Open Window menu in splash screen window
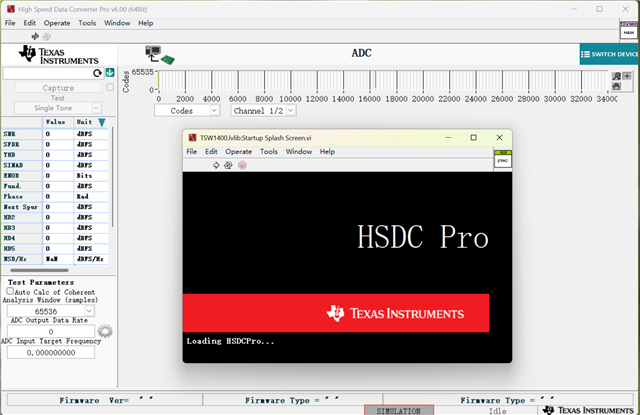Image resolution: width=640 pixels, height=415 pixels. coord(299,152)
